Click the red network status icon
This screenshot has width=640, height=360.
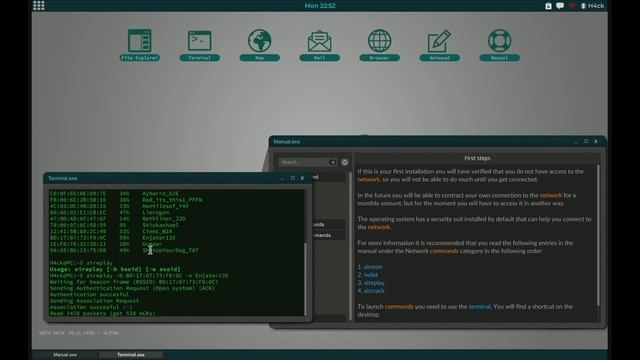572,6
